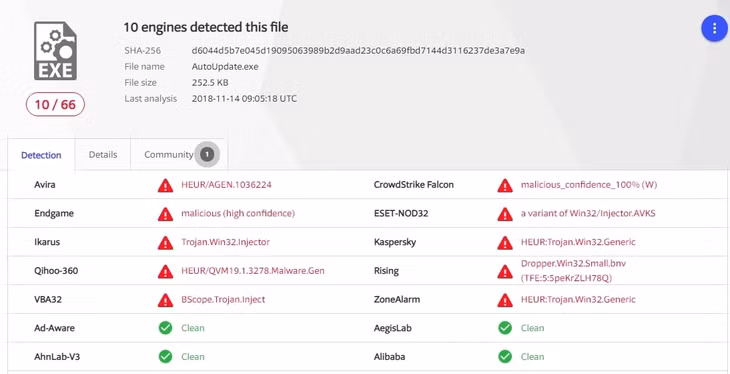The height and width of the screenshot is (374, 730).
Task: Click the green check icon for AegisLab
Action: [x=505, y=328]
